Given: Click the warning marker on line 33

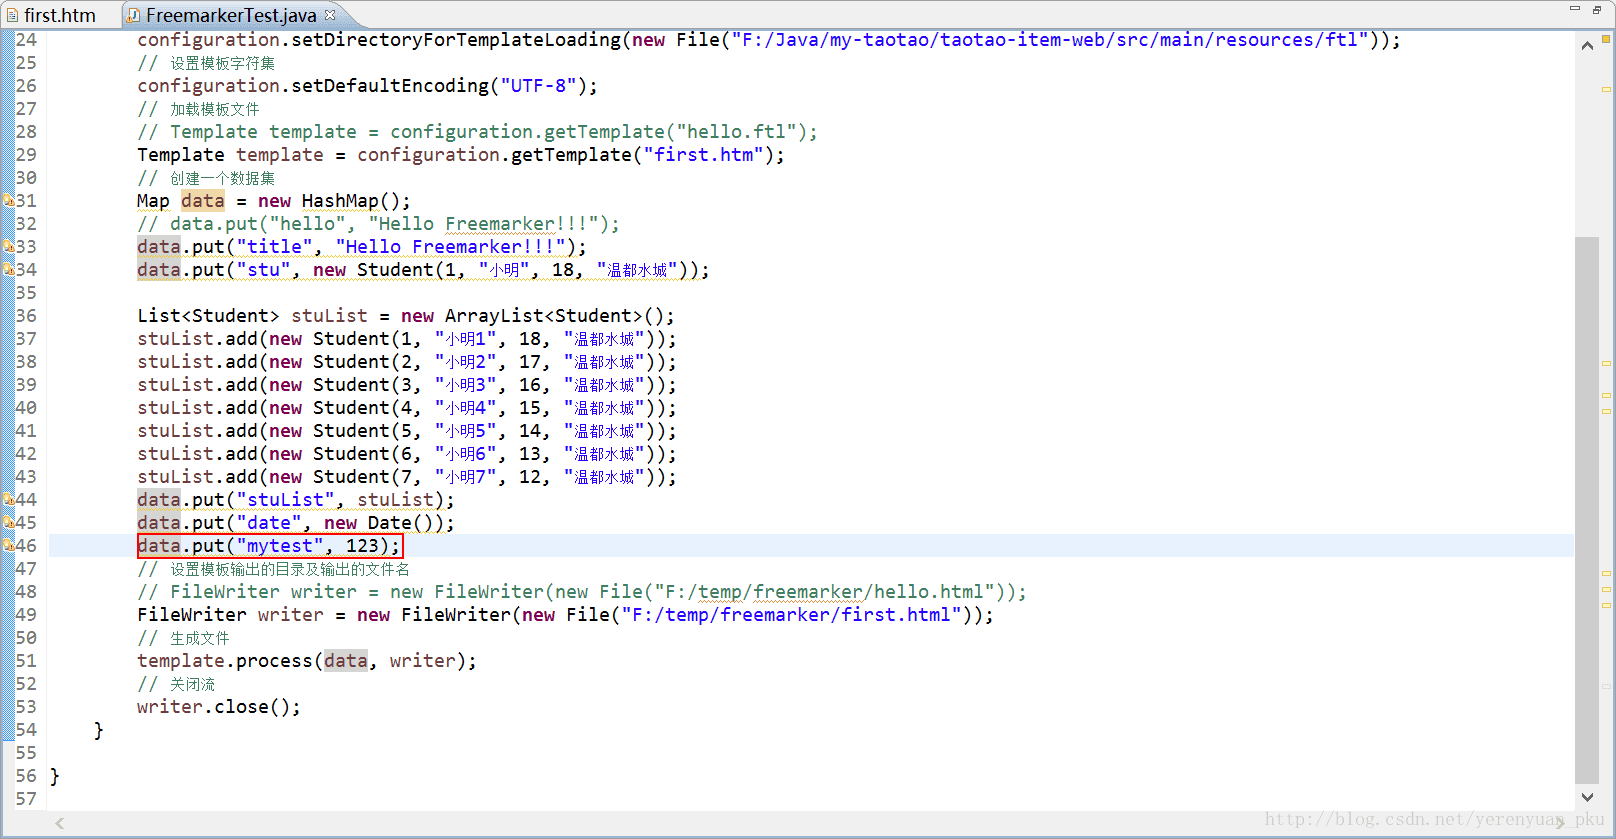Looking at the screenshot, I should pyautogui.click(x=8, y=247).
